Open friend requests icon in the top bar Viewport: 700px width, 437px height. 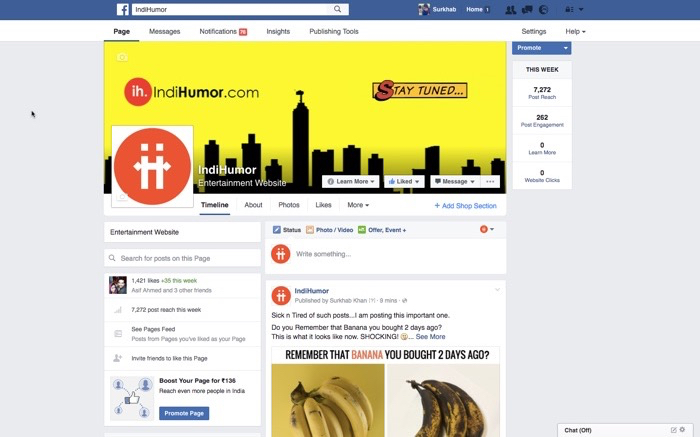coord(510,9)
